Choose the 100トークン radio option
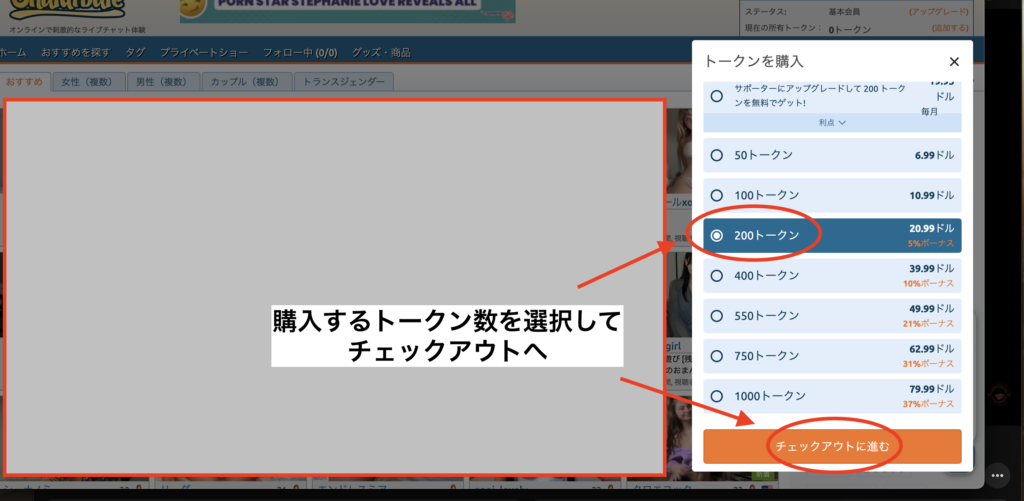The height and width of the screenshot is (501, 1024). pyautogui.click(x=716, y=195)
